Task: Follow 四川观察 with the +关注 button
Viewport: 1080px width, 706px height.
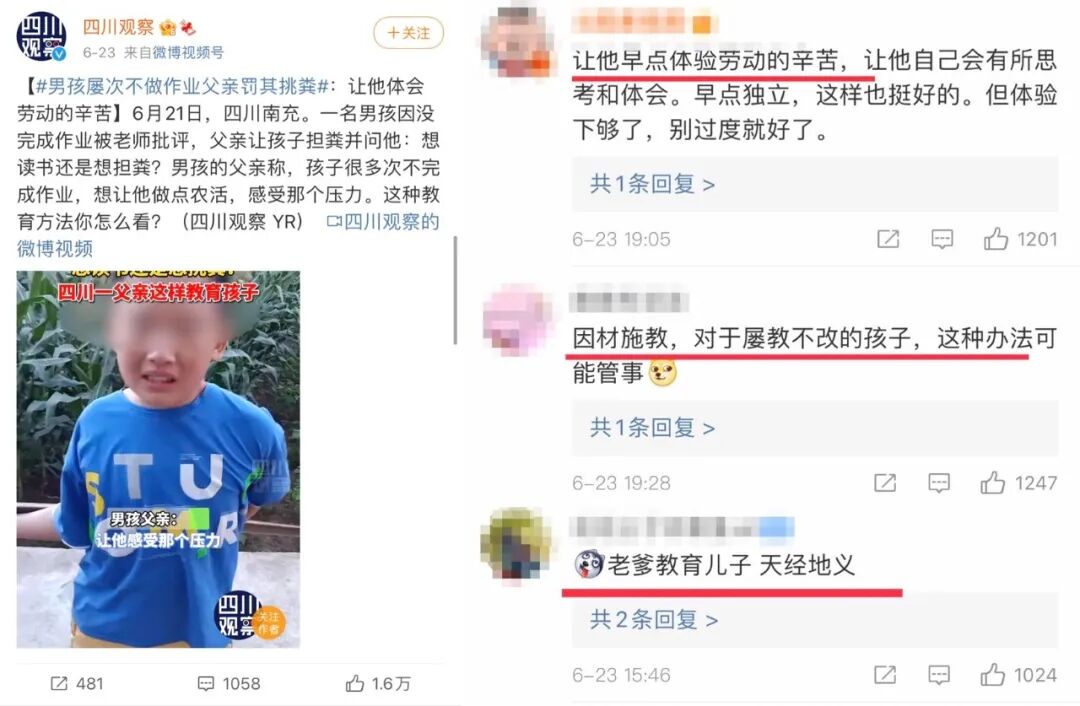Action: 408,32
